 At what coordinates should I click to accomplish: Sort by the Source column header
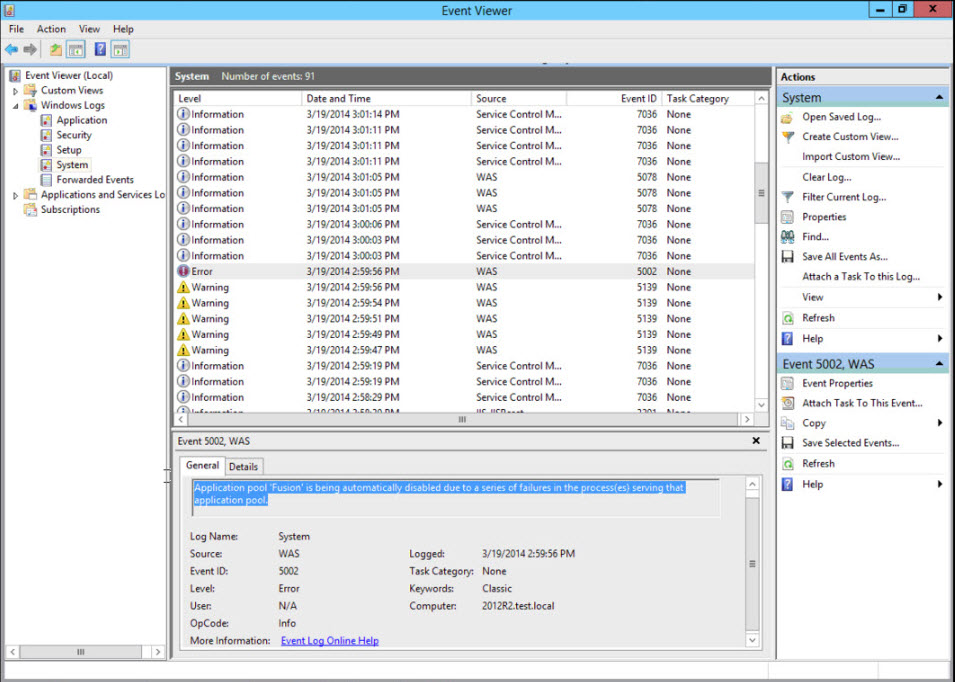point(519,99)
